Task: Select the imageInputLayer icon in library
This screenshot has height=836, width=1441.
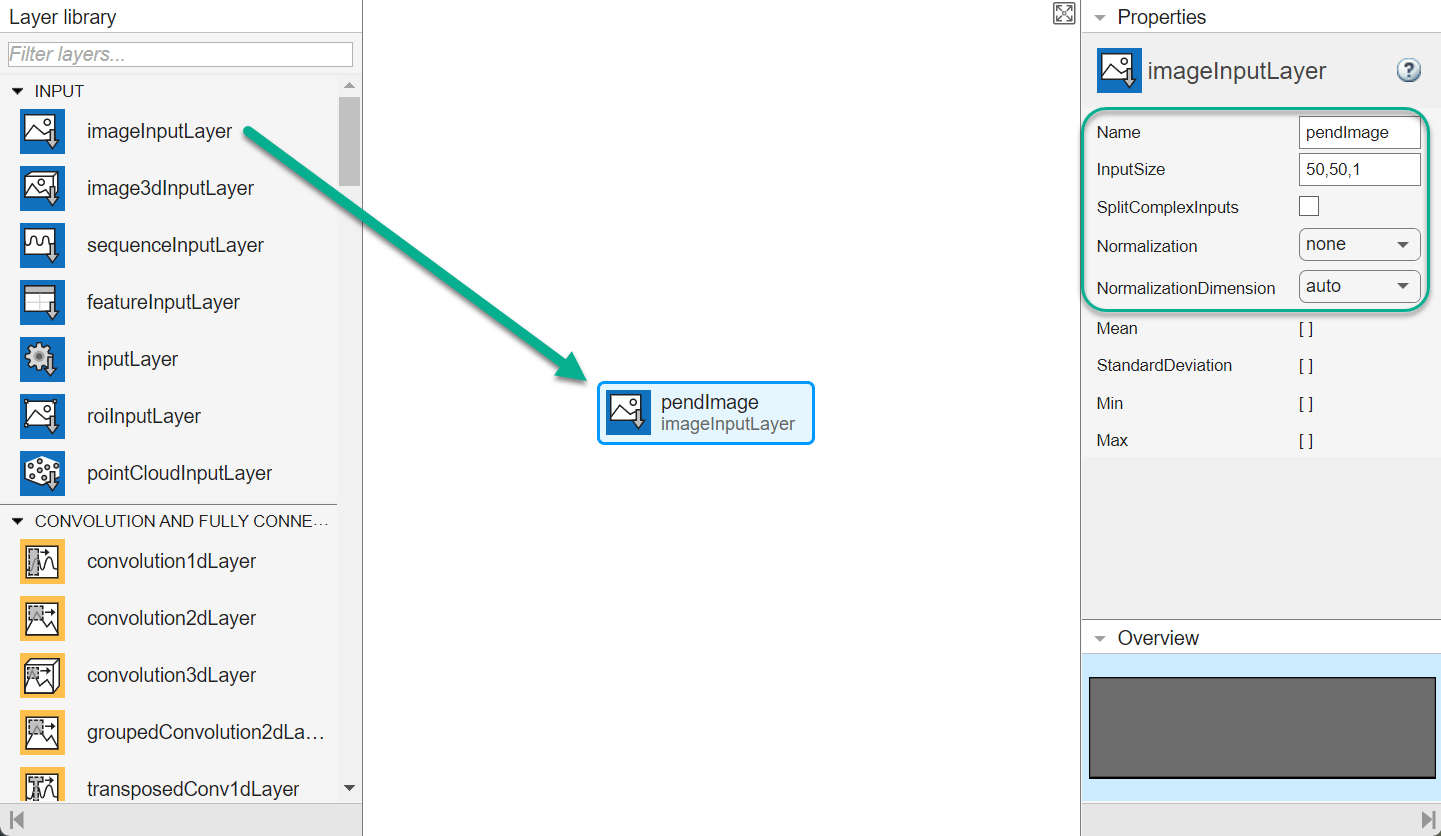Action: coord(42,131)
